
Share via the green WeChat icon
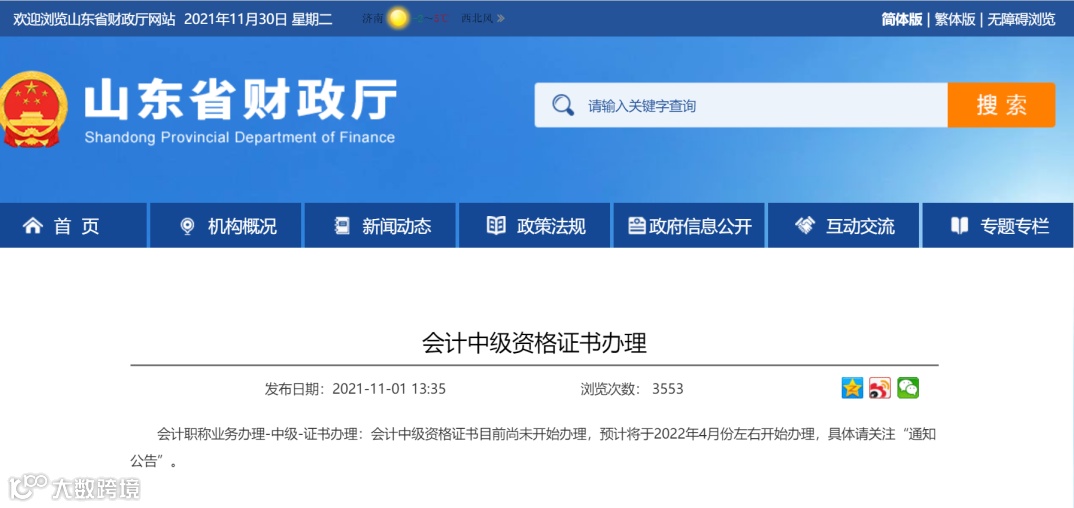click(x=908, y=388)
